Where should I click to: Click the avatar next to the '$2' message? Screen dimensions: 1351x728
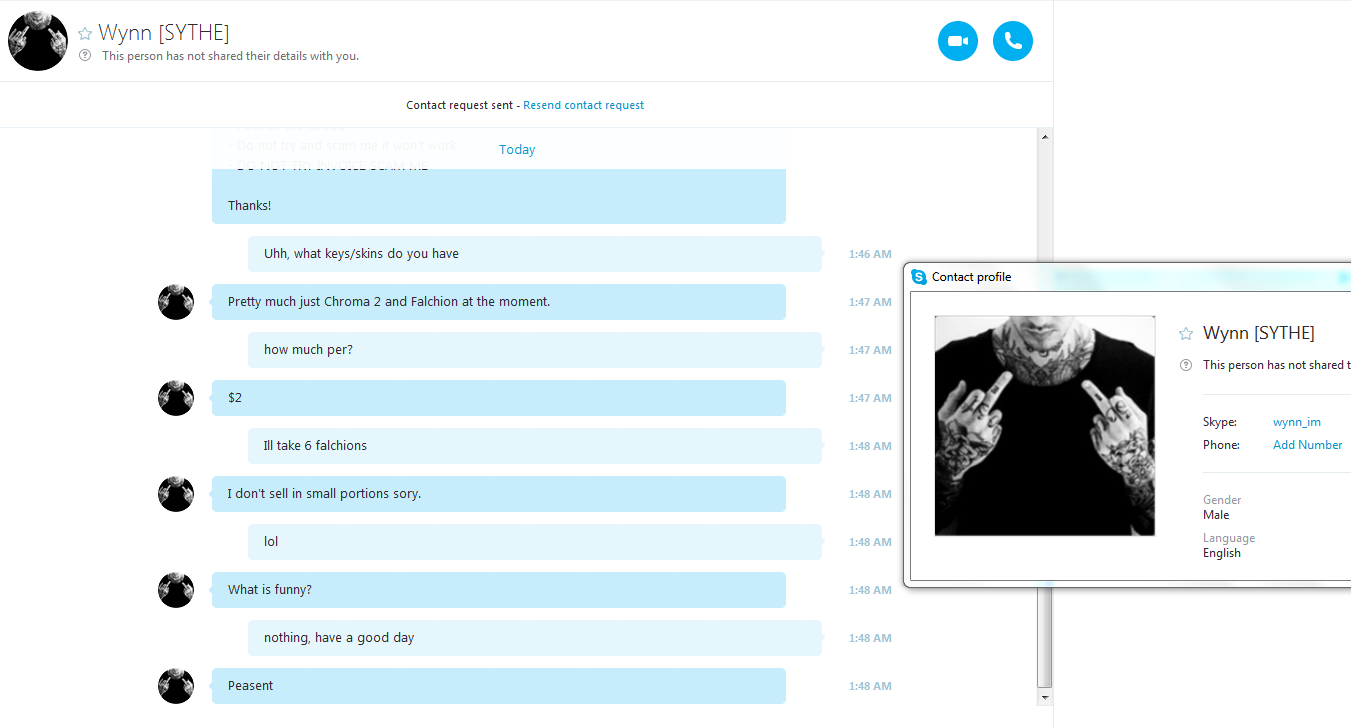tap(176, 398)
